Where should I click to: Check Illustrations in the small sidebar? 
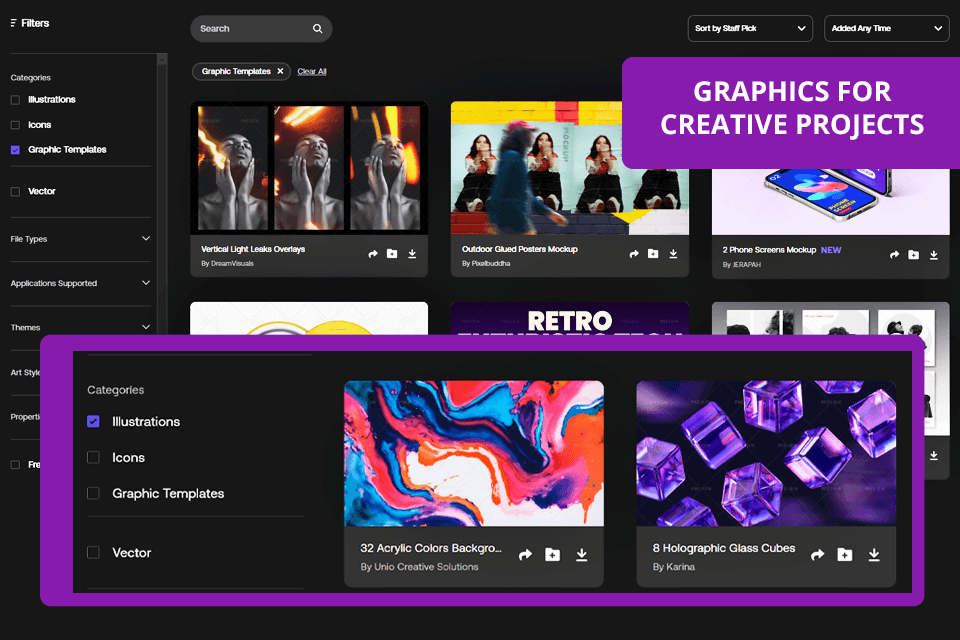[x=15, y=100]
